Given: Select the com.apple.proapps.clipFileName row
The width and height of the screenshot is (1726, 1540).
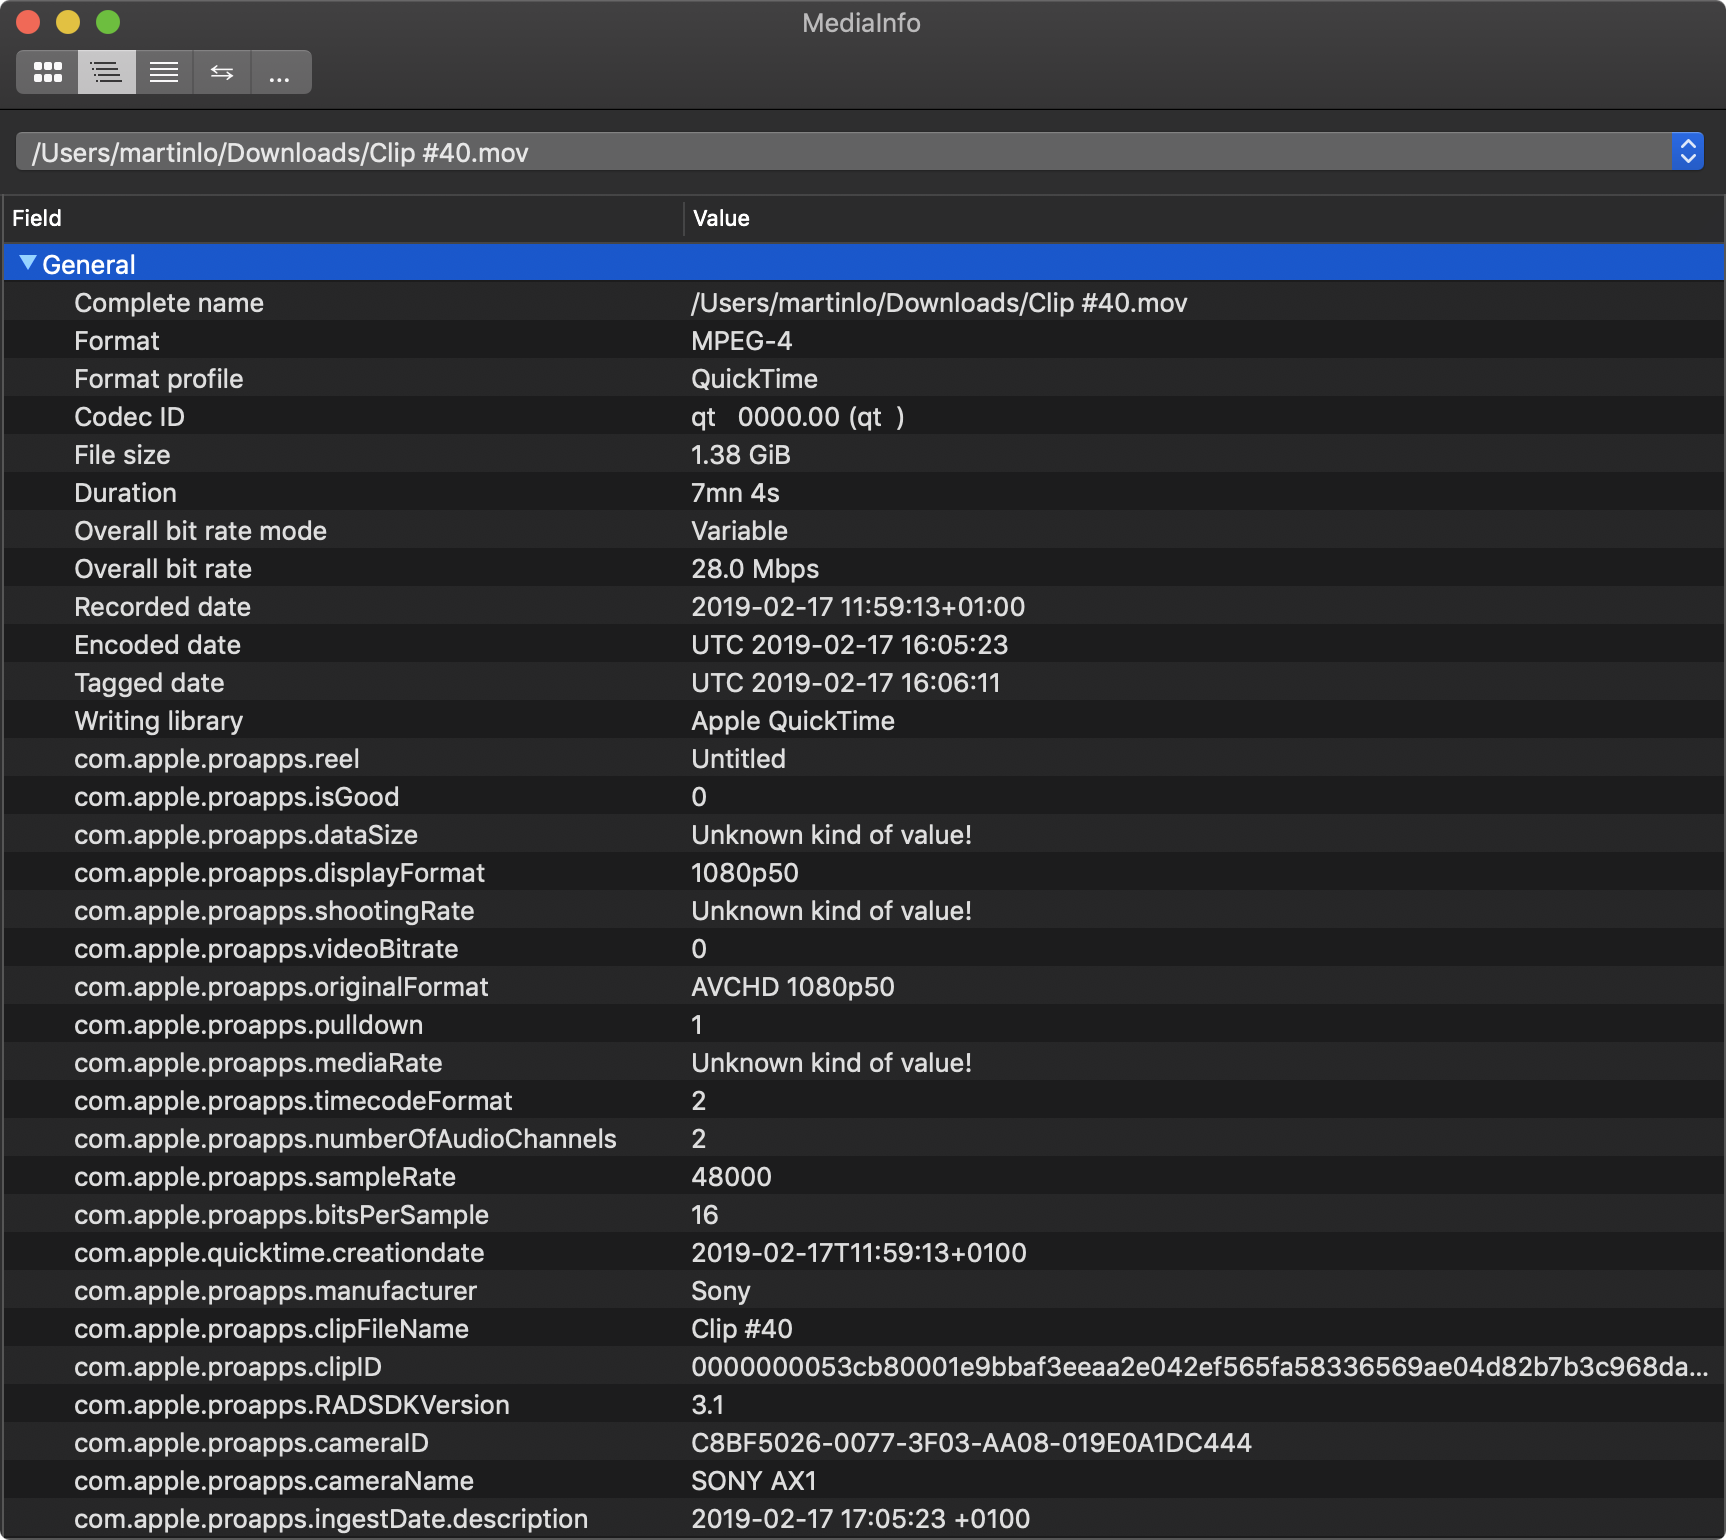Looking at the screenshot, I should coord(863,1329).
